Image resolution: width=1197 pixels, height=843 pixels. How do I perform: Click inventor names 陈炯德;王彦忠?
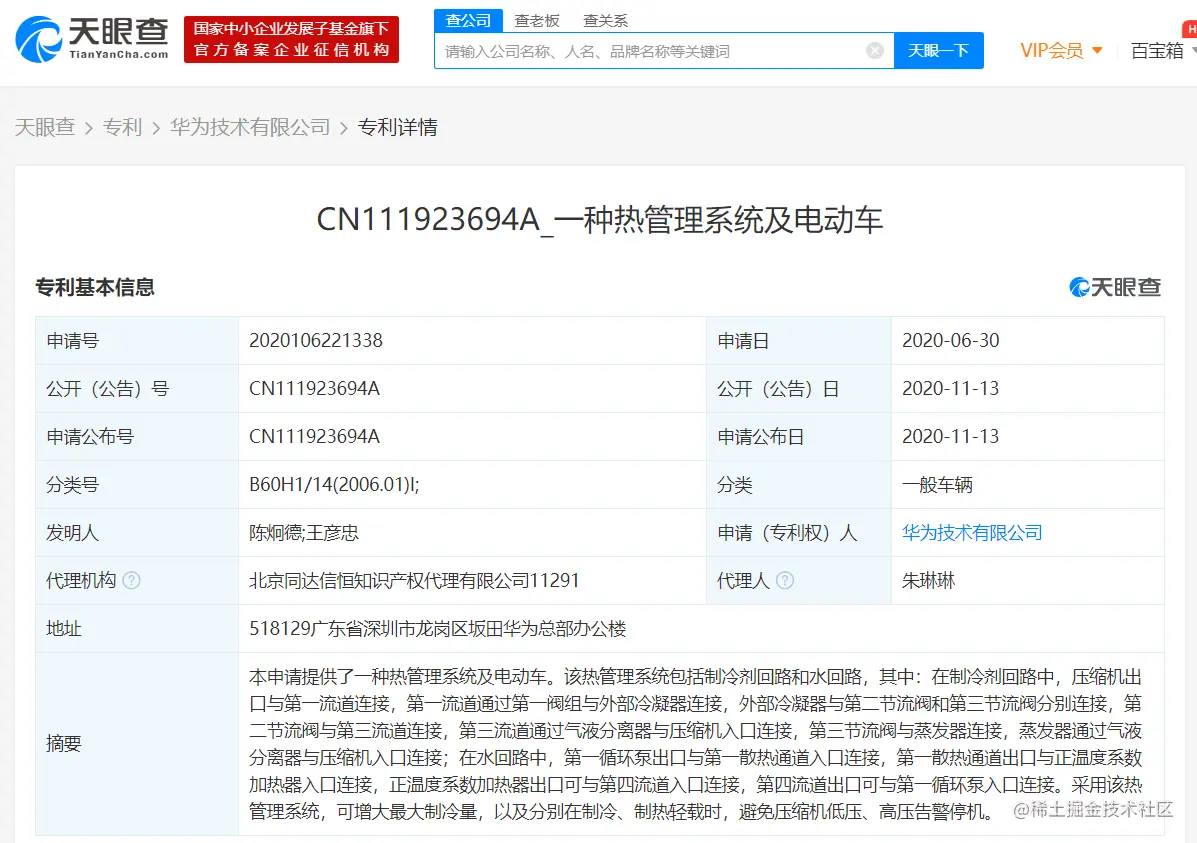(304, 533)
